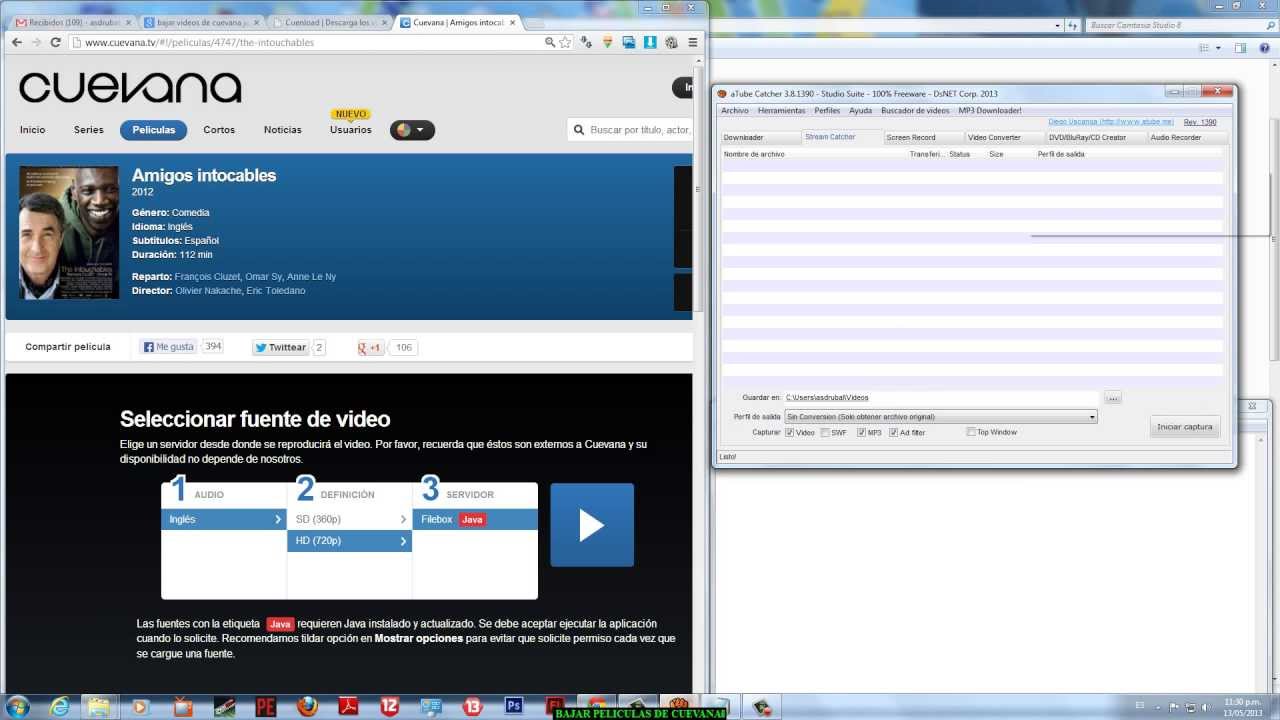This screenshot has height=720, width=1280.
Task: Open the round-icon dropdown next to Usuarios
Action: [412, 130]
